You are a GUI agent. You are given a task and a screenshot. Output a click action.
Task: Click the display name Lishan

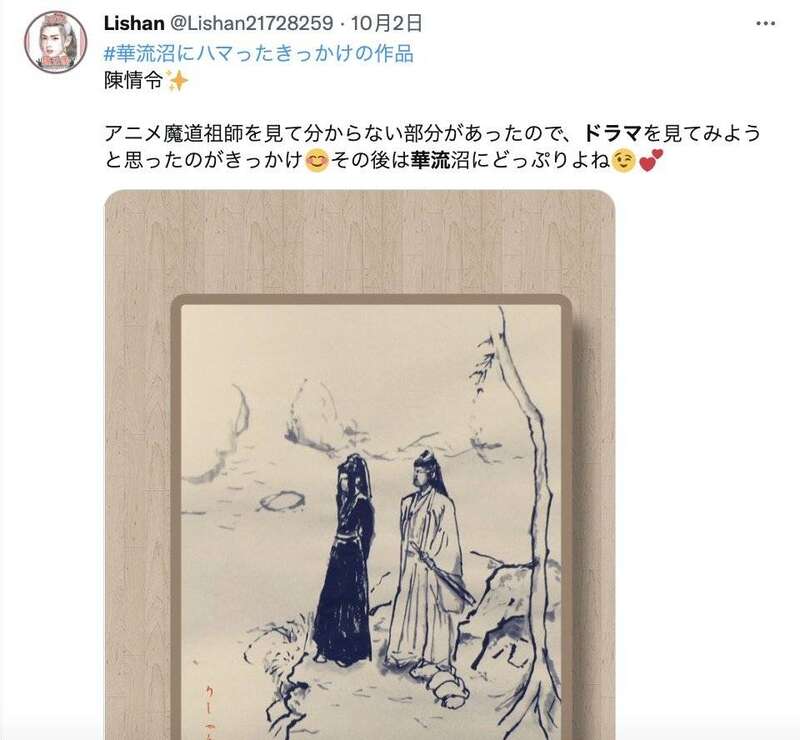[x=134, y=23]
